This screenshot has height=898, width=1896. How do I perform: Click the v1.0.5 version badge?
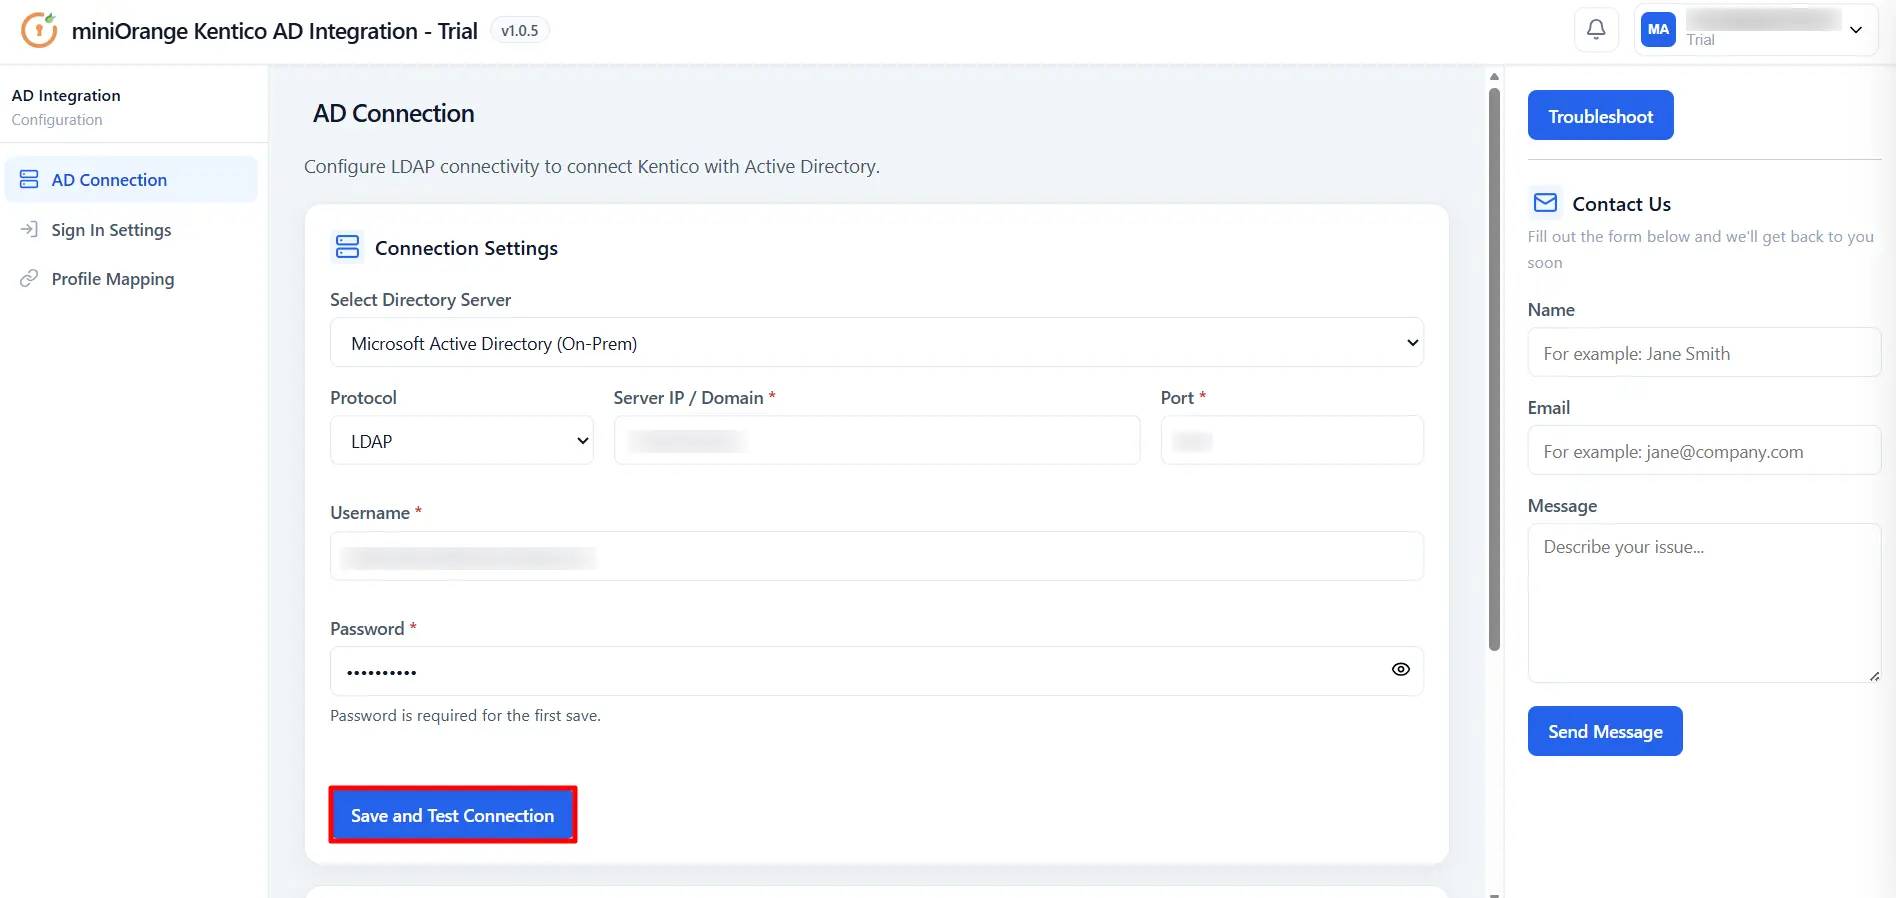point(519,31)
